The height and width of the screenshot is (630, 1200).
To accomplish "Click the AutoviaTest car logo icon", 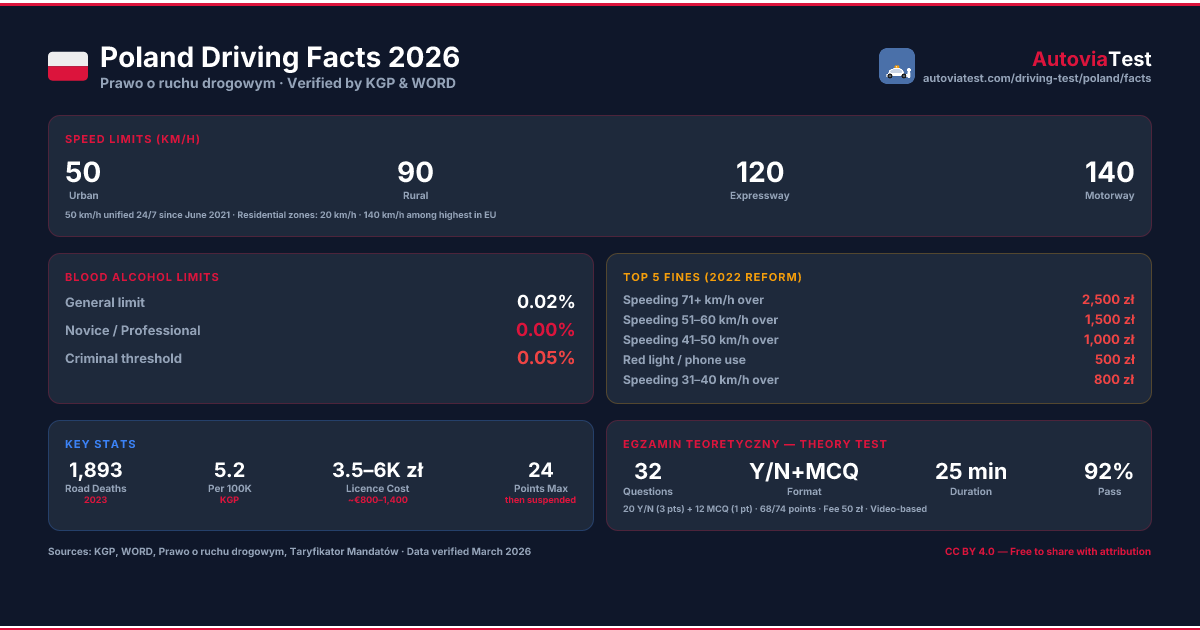I will click(897, 66).
